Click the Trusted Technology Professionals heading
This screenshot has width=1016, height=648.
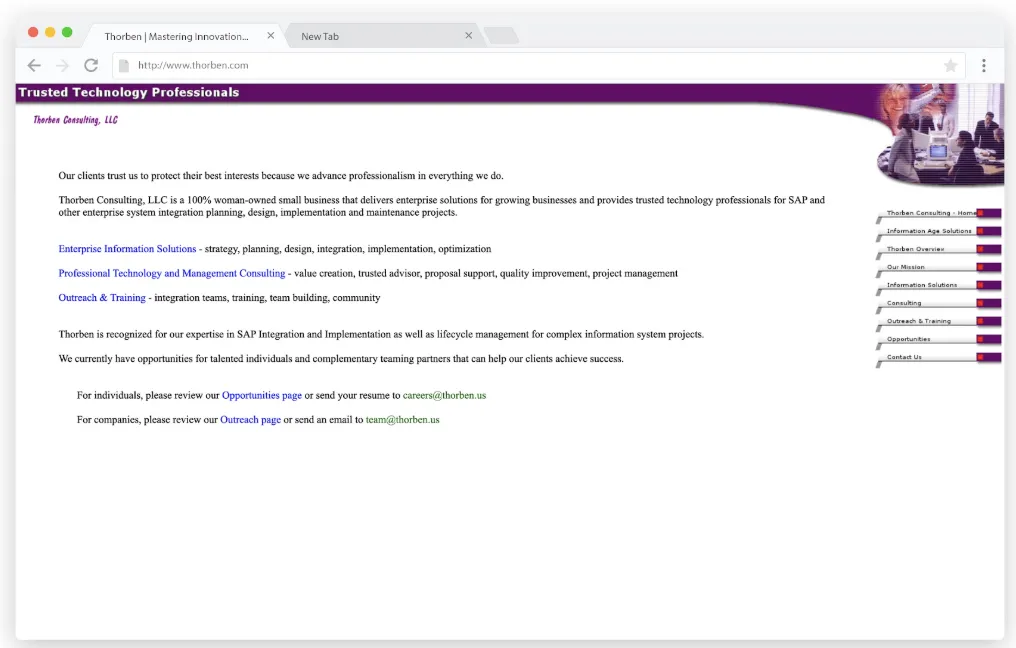[129, 93]
